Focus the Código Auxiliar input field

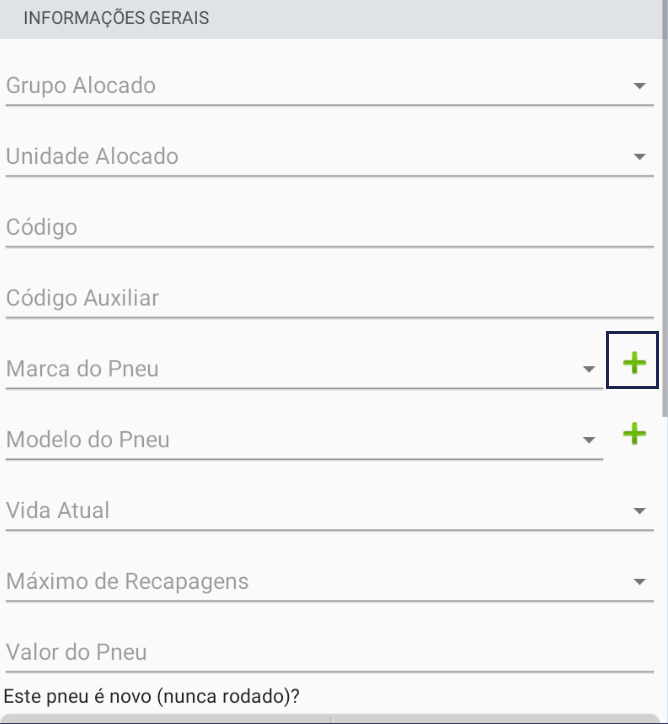coord(330,298)
